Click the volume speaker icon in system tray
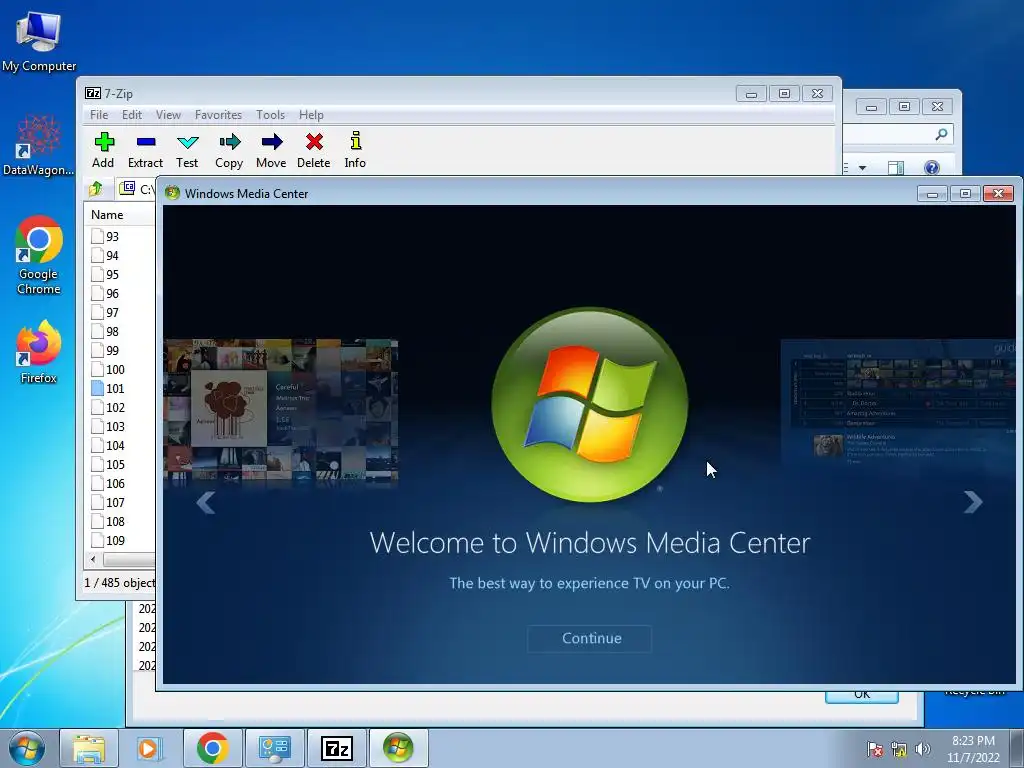Screen dimensions: 1024x768 coord(923,749)
